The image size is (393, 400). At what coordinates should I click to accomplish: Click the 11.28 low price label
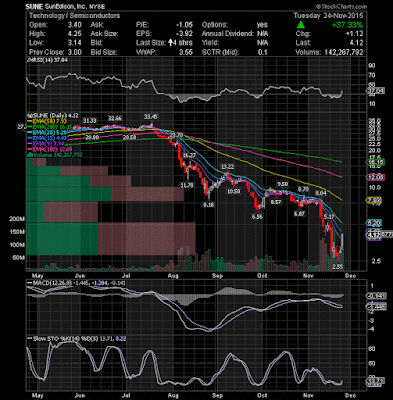coord(186,185)
